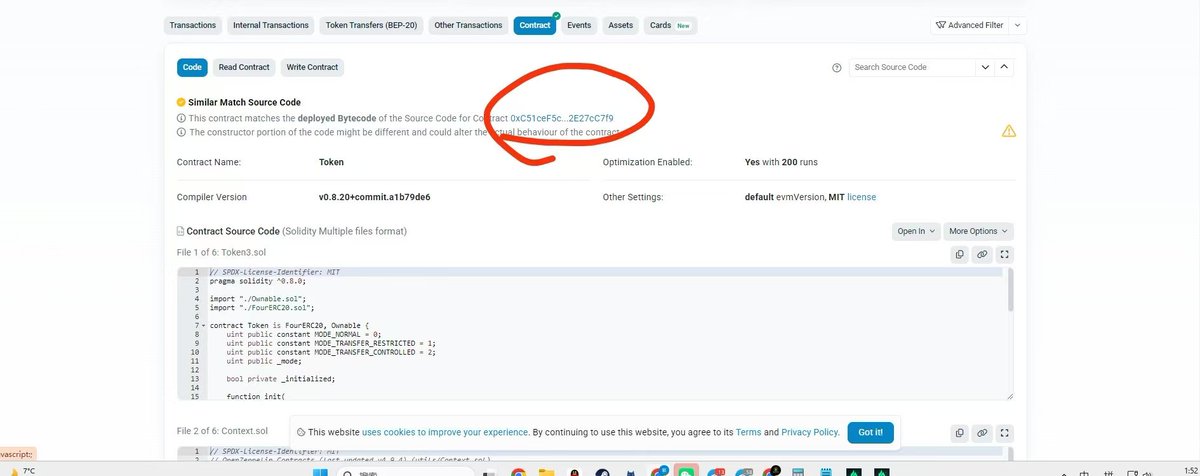
Task: Open the Terms link in cookie banner
Action: tap(748, 432)
